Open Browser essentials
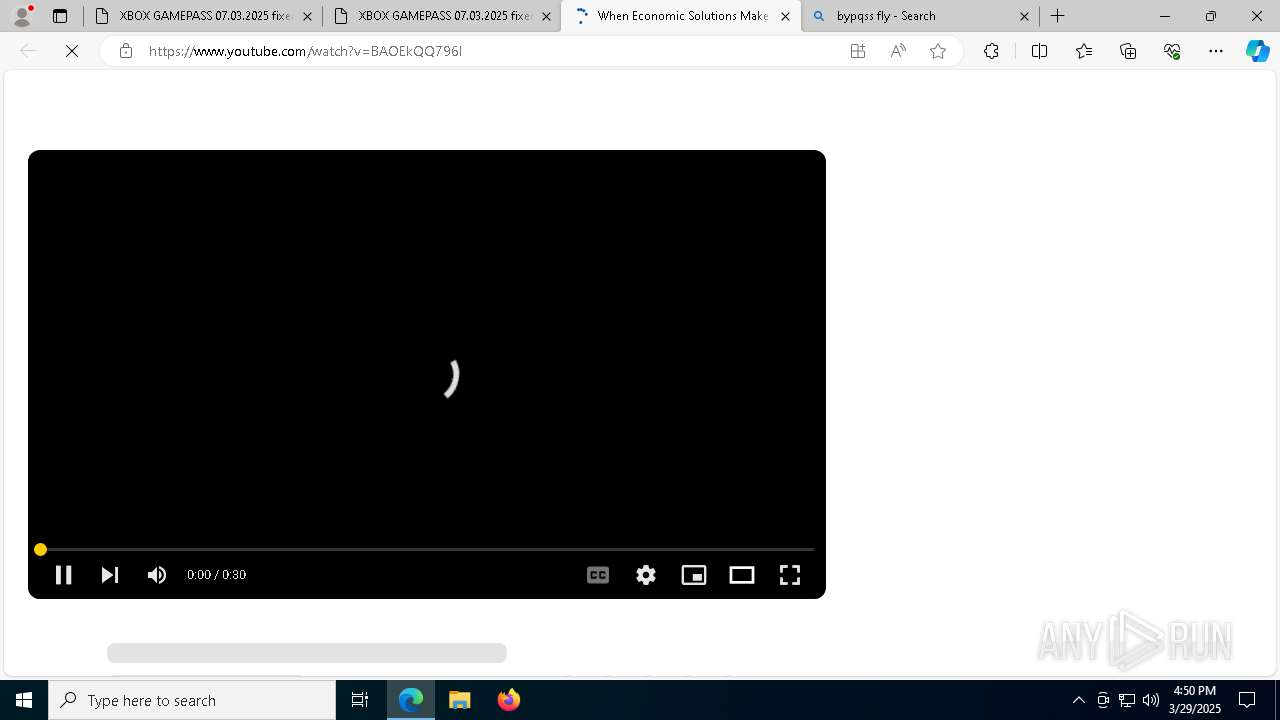The width and height of the screenshot is (1280, 720). click(x=1172, y=51)
